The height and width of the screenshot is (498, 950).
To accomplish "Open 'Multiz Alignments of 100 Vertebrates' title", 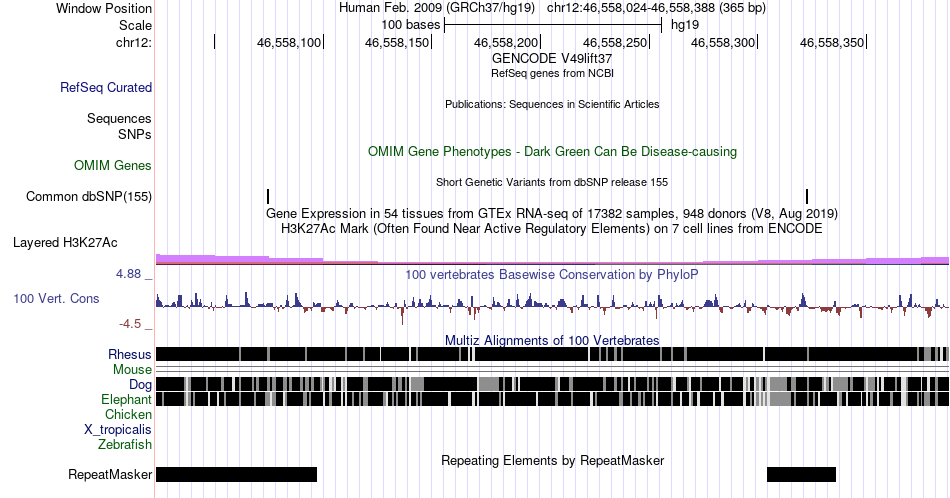I will click(552, 340).
